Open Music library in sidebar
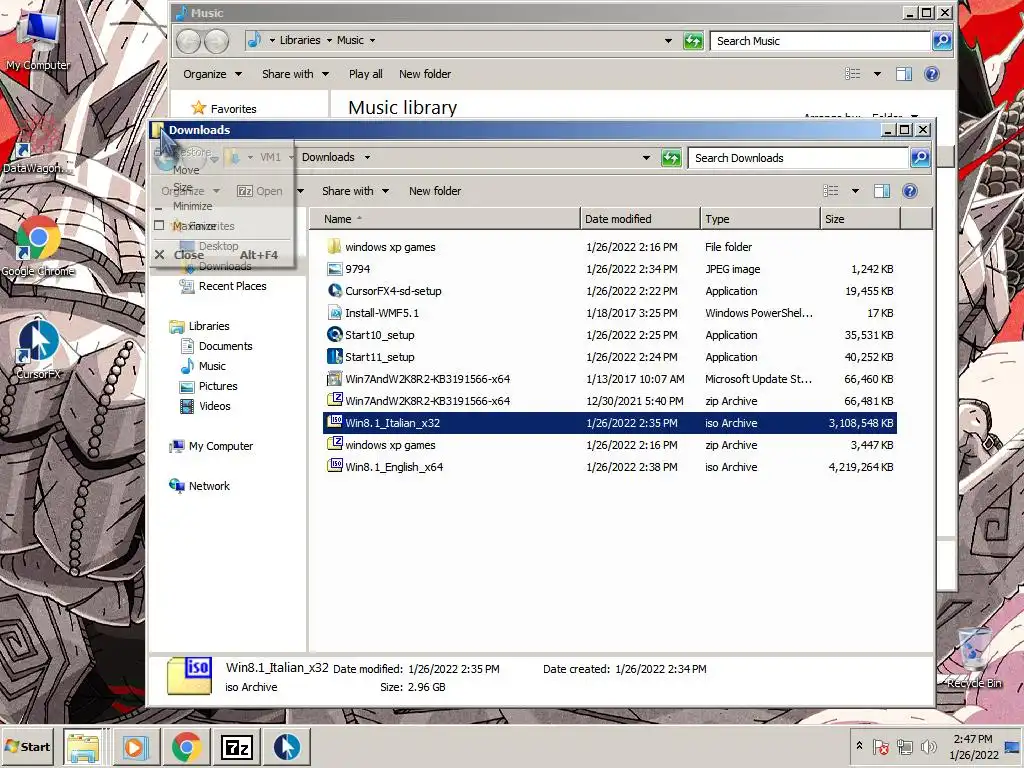The image size is (1024, 768). (203, 366)
